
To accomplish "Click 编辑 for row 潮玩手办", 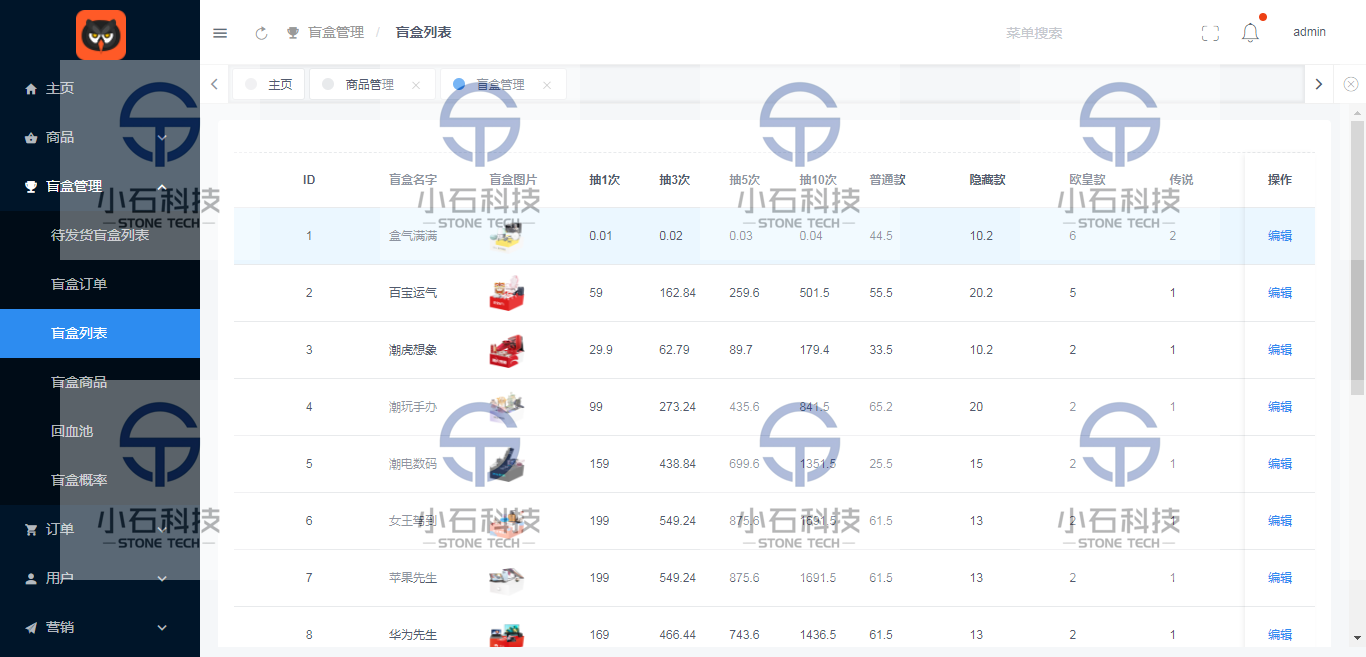I will coord(1280,407).
